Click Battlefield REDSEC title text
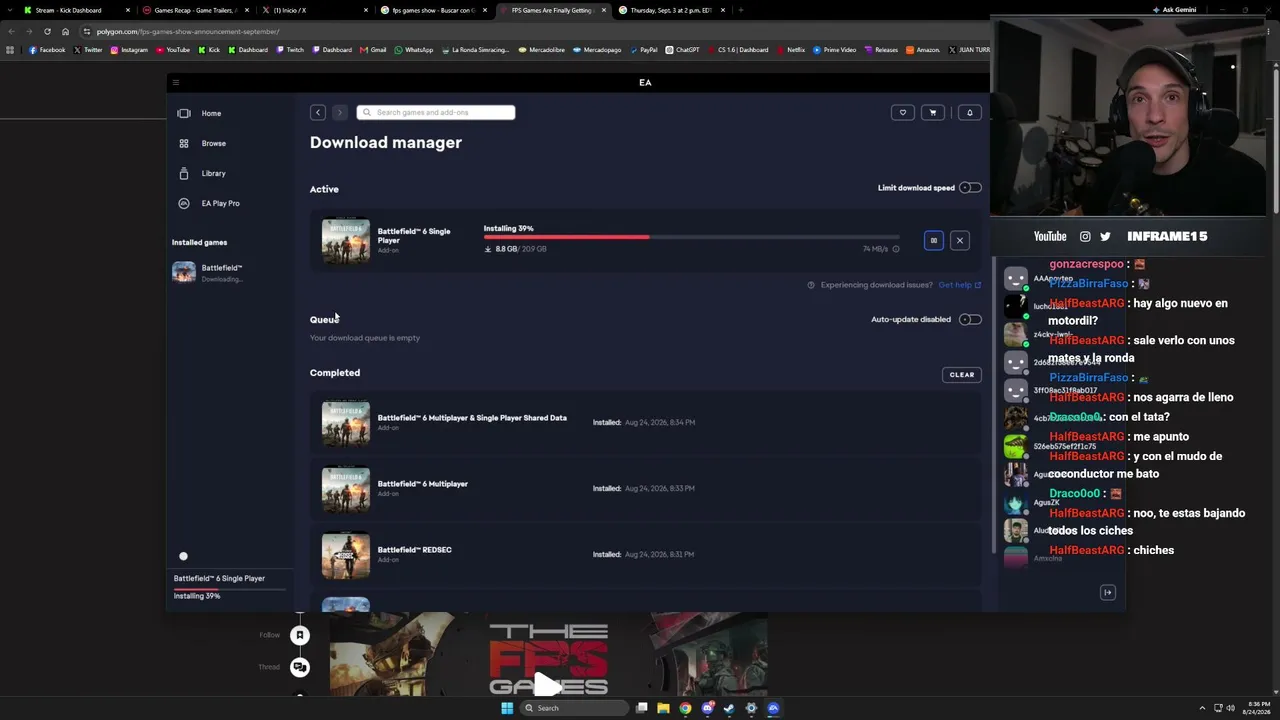 coord(415,550)
